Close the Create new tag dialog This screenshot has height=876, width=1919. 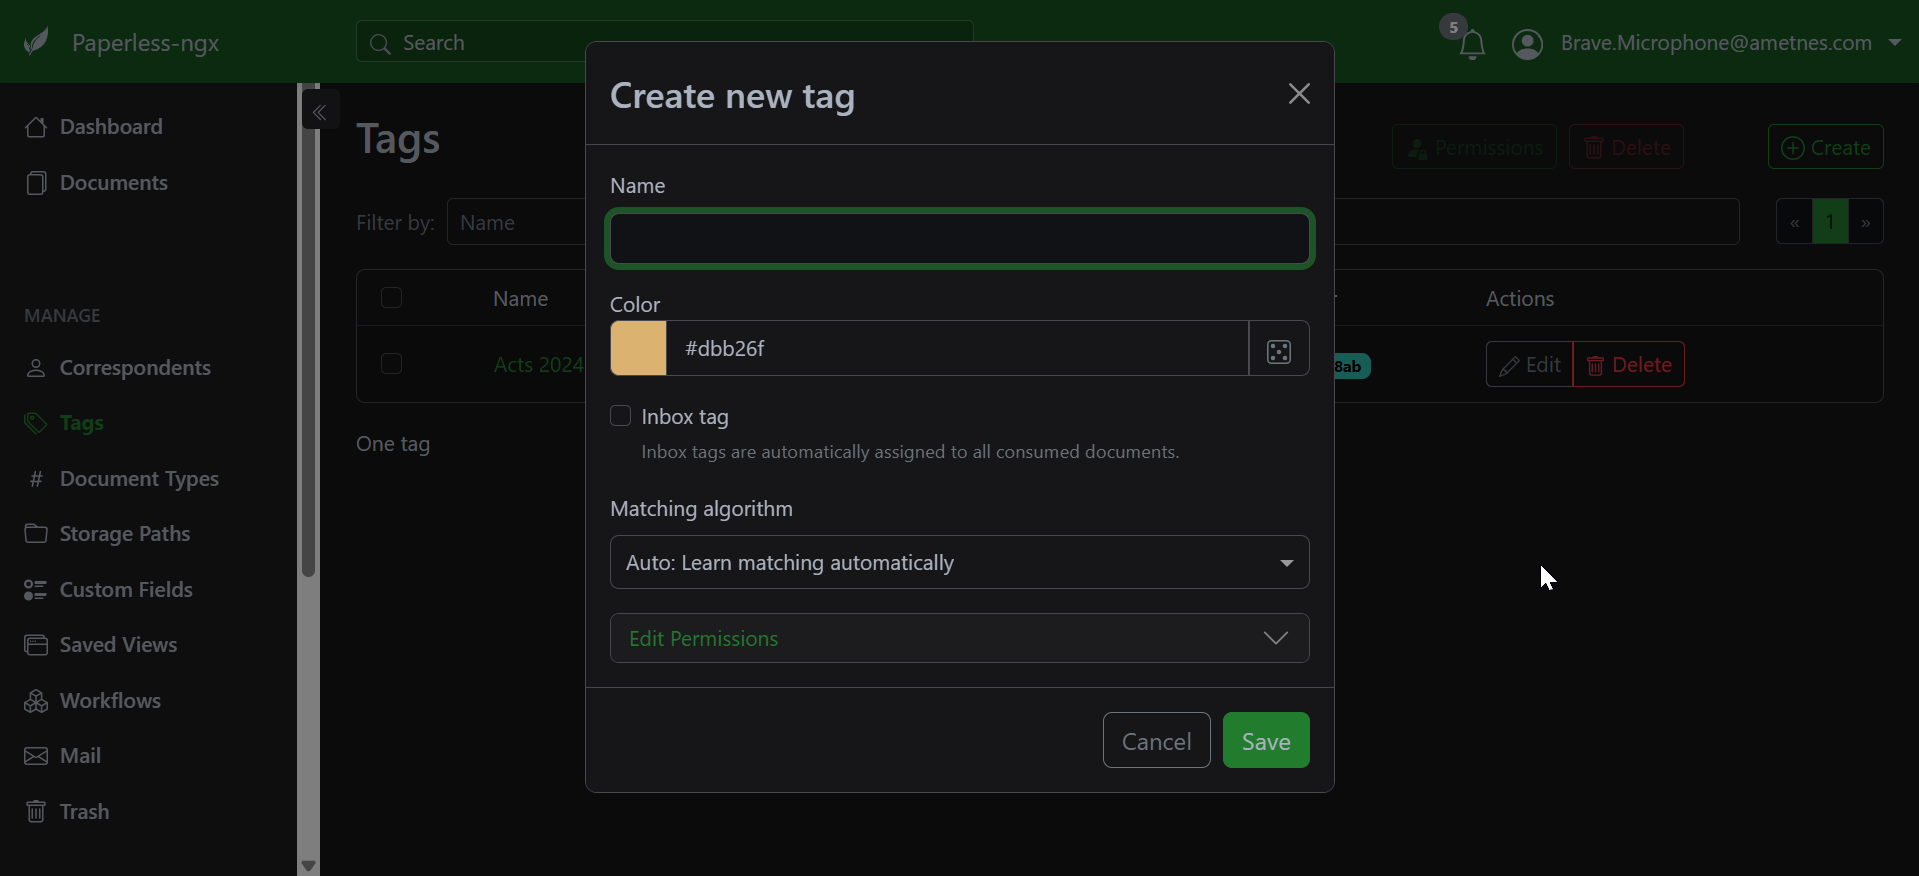click(1298, 94)
